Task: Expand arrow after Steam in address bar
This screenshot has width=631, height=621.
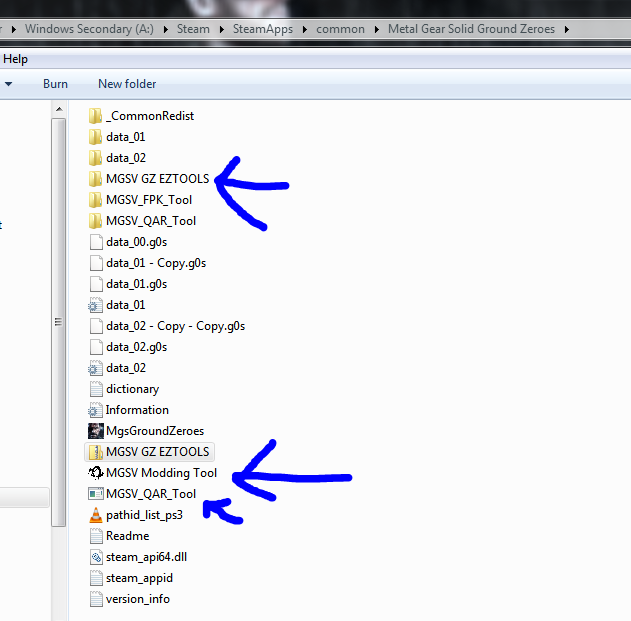Action: [221, 29]
